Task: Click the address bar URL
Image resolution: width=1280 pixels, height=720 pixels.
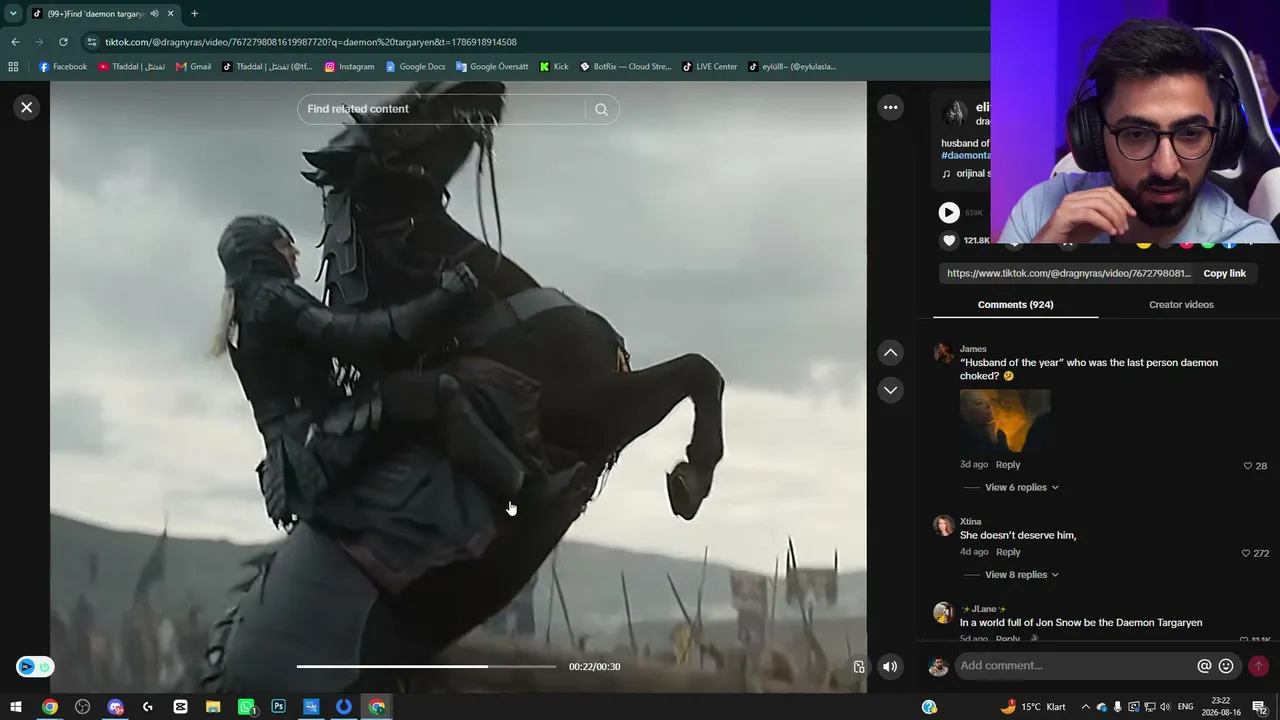Action: point(311,42)
